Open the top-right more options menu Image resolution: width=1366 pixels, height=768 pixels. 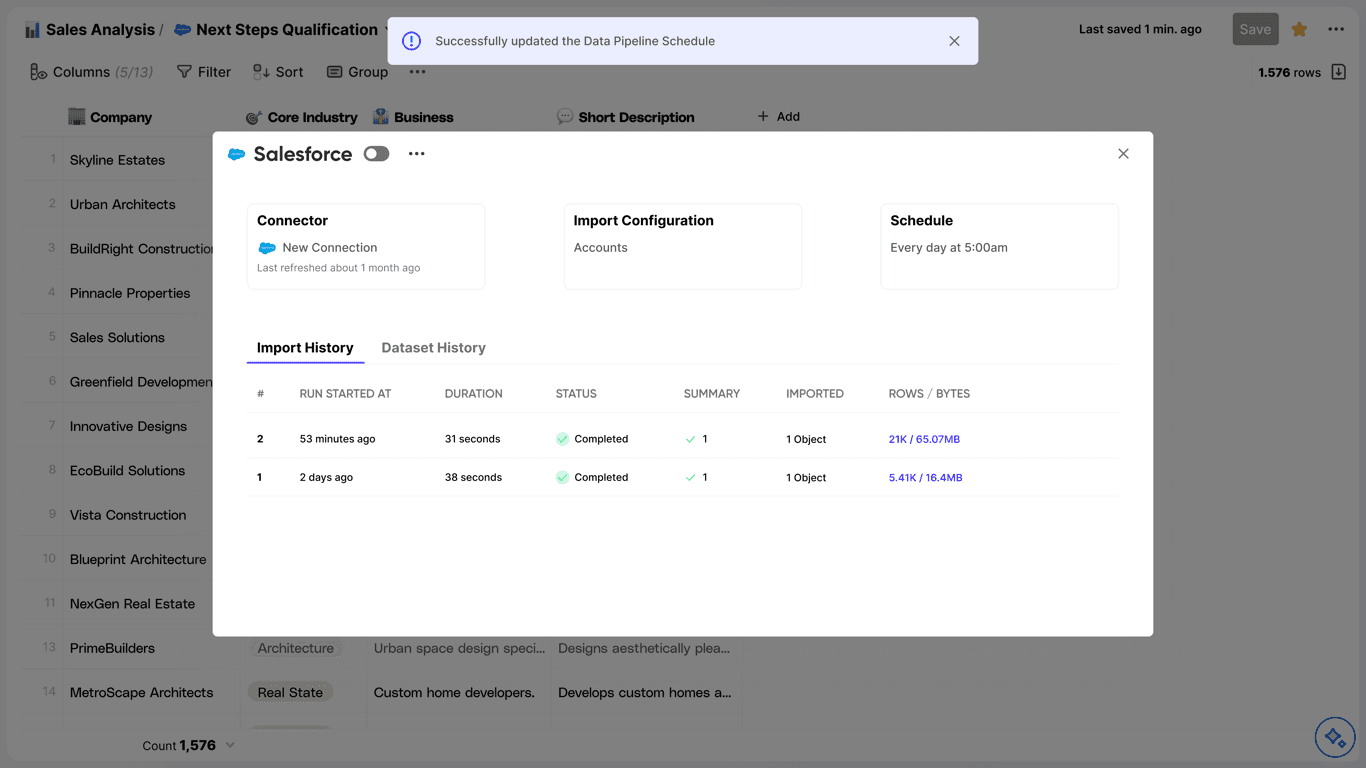point(1336,29)
